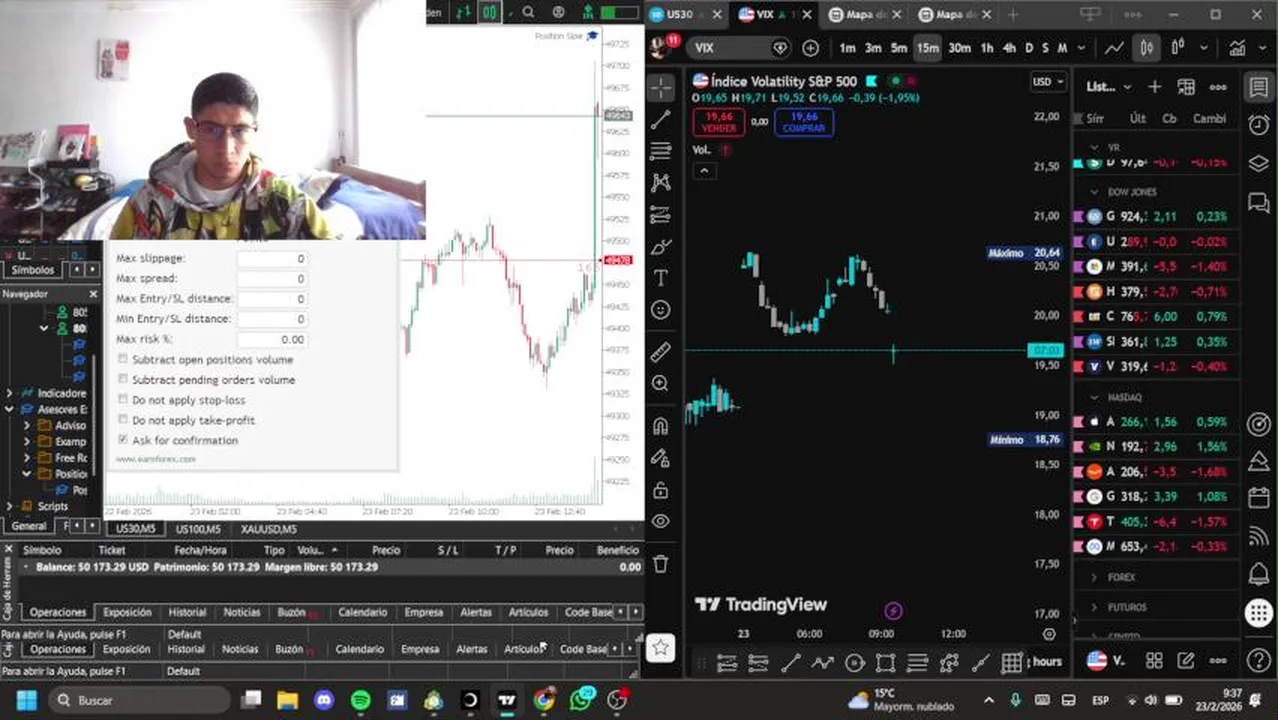Enable Do not apply take-profit checkbox
1278x720 pixels.
pos(123,420)
